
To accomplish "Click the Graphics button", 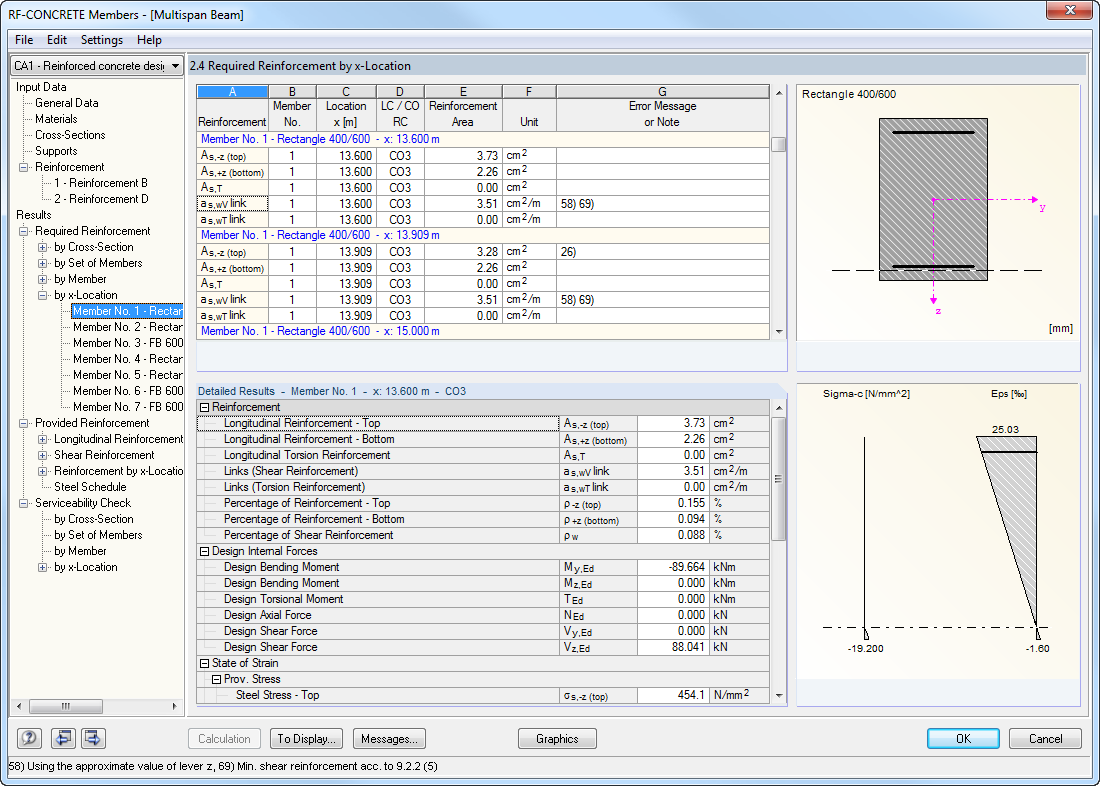I will 557,738.
